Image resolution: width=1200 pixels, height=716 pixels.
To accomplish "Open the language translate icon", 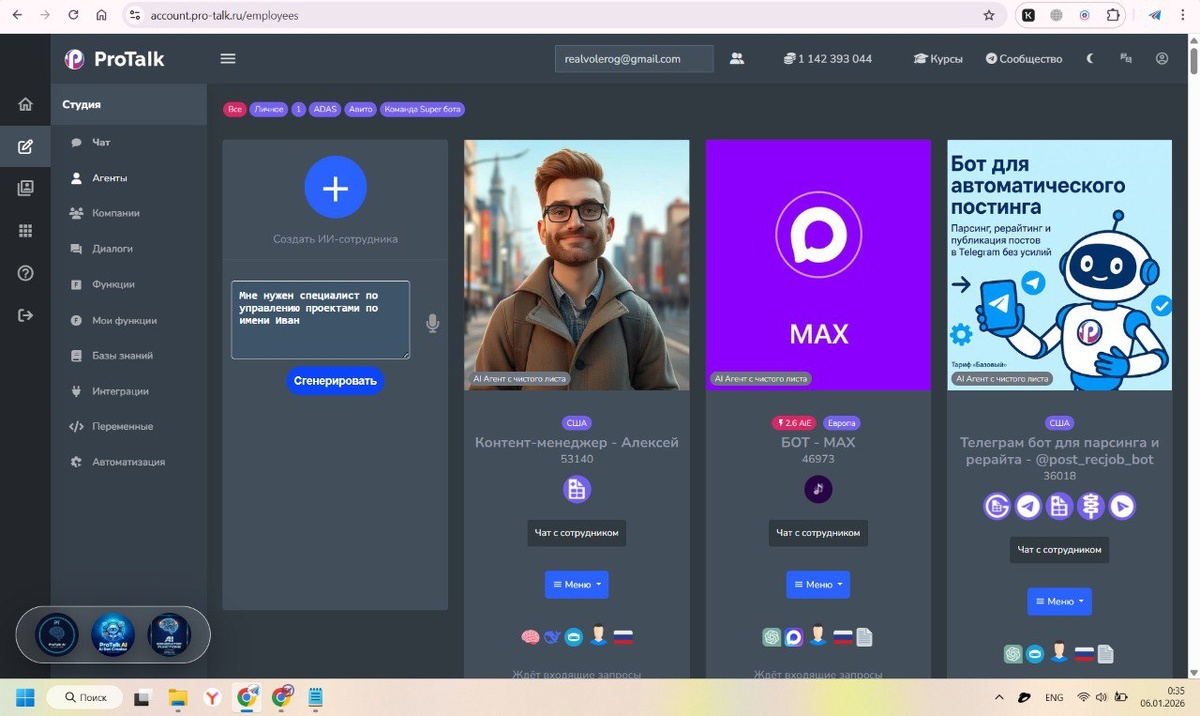I will [1126, 59].
